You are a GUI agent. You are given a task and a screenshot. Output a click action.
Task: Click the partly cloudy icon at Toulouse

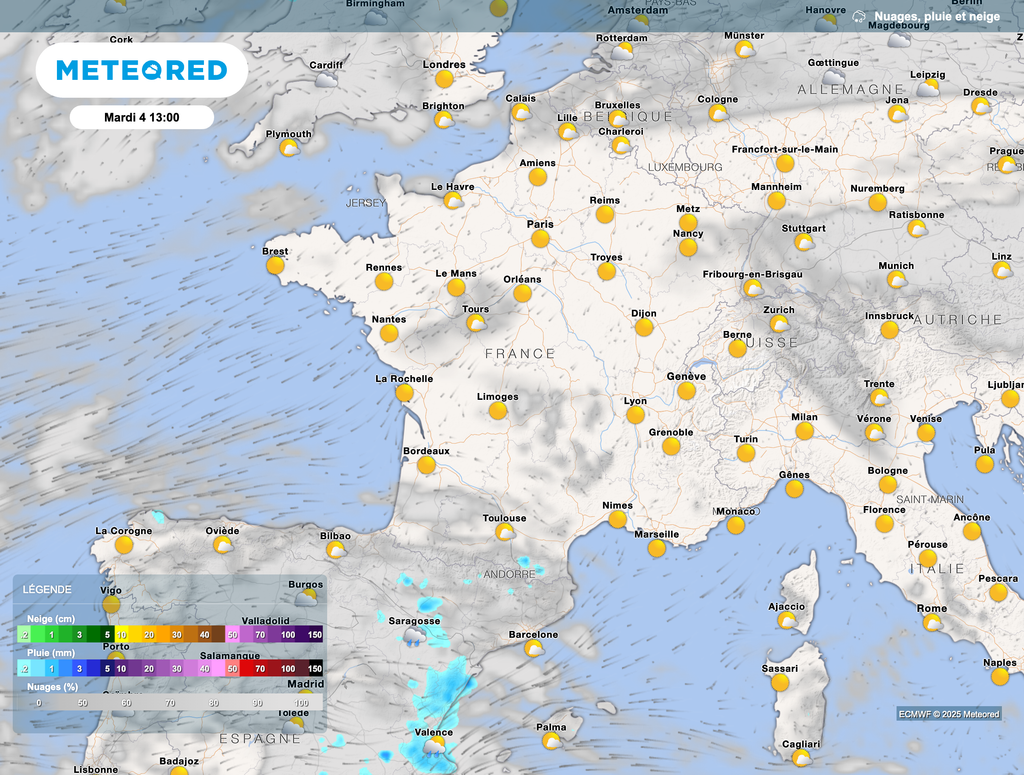coord(505,532)
